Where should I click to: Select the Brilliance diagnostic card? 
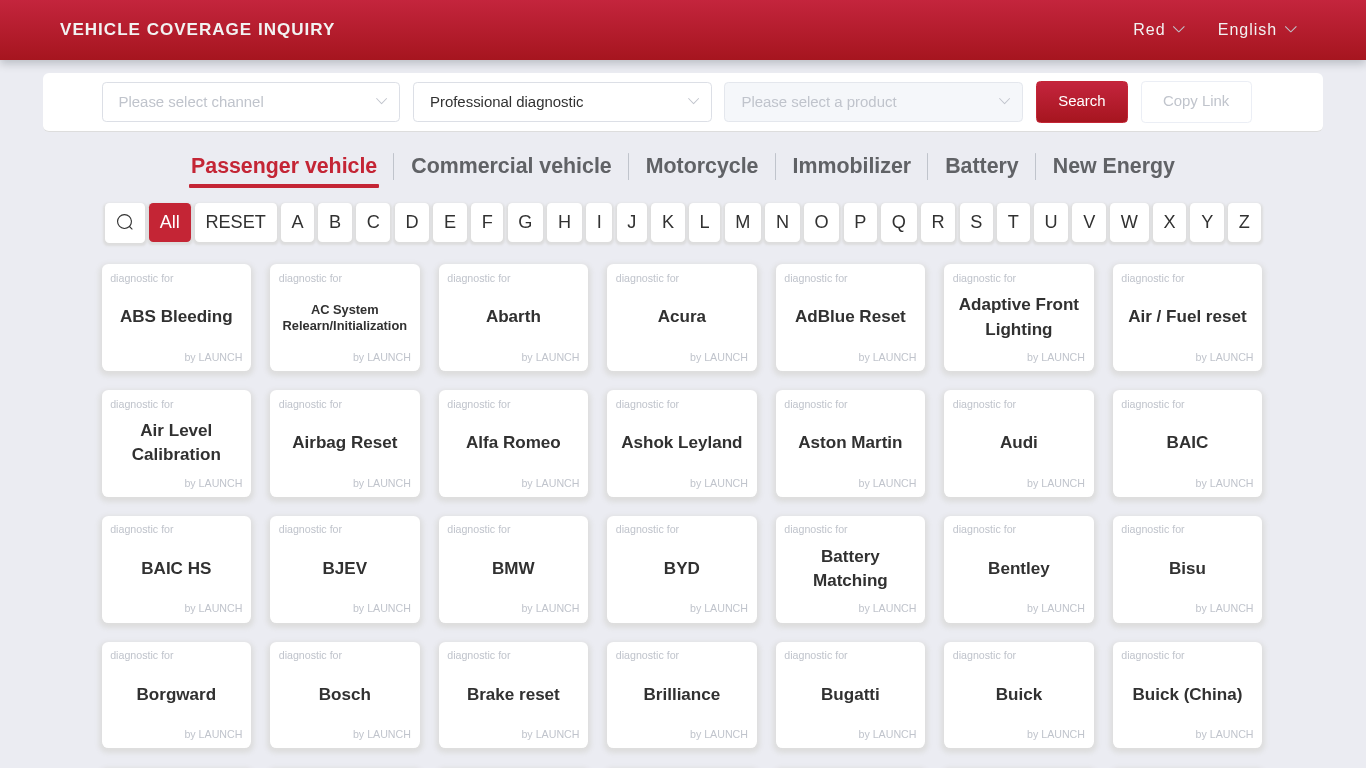click(x=682, y=695)
